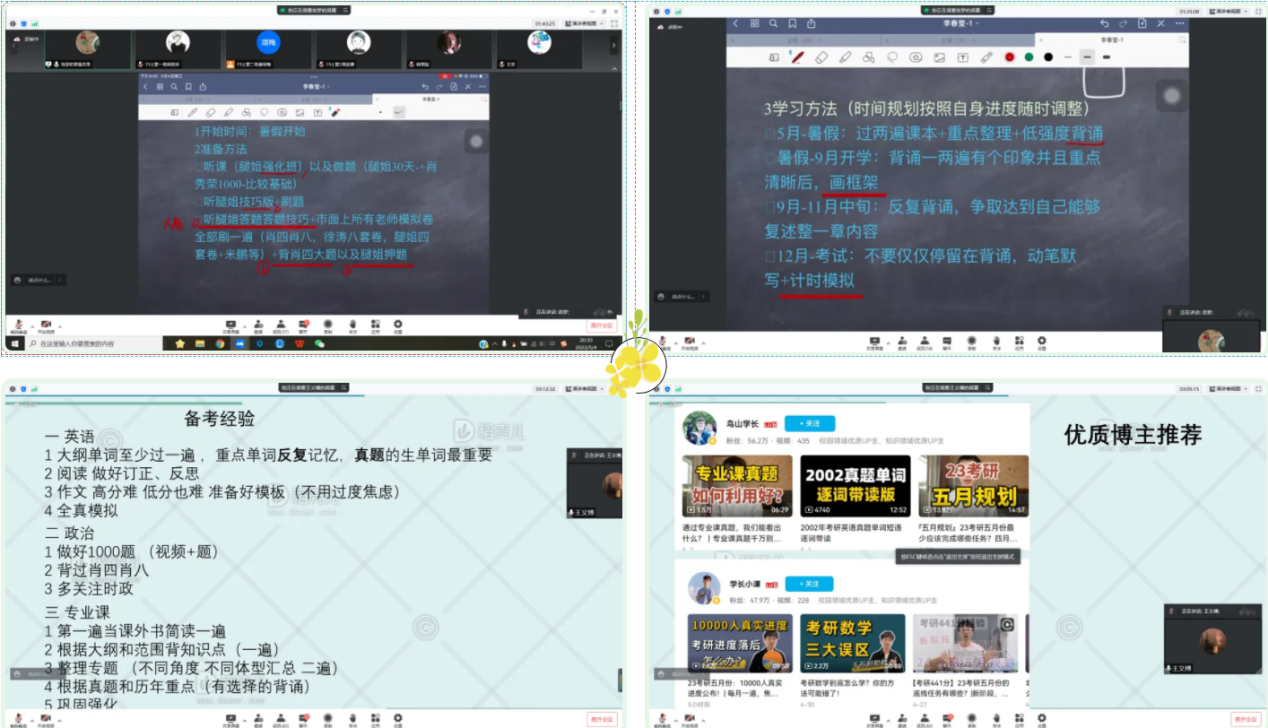This screenshot has height=728, width=1268.
Task: Open the 聊天 chat panel in the top-left meeting
Action: pos(305,324)
